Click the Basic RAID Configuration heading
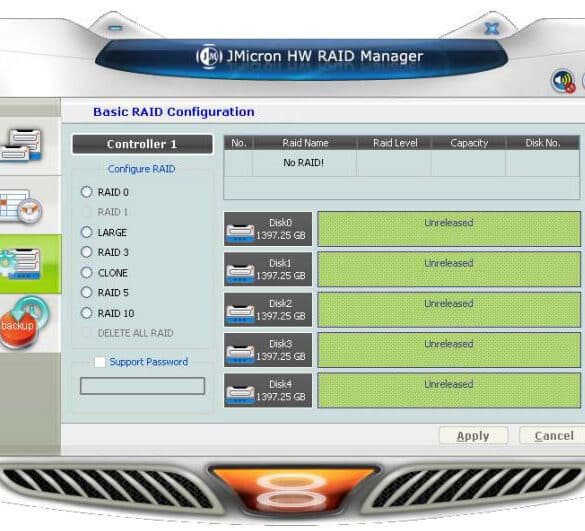This screenshot has height=531, width=585. 174,112
